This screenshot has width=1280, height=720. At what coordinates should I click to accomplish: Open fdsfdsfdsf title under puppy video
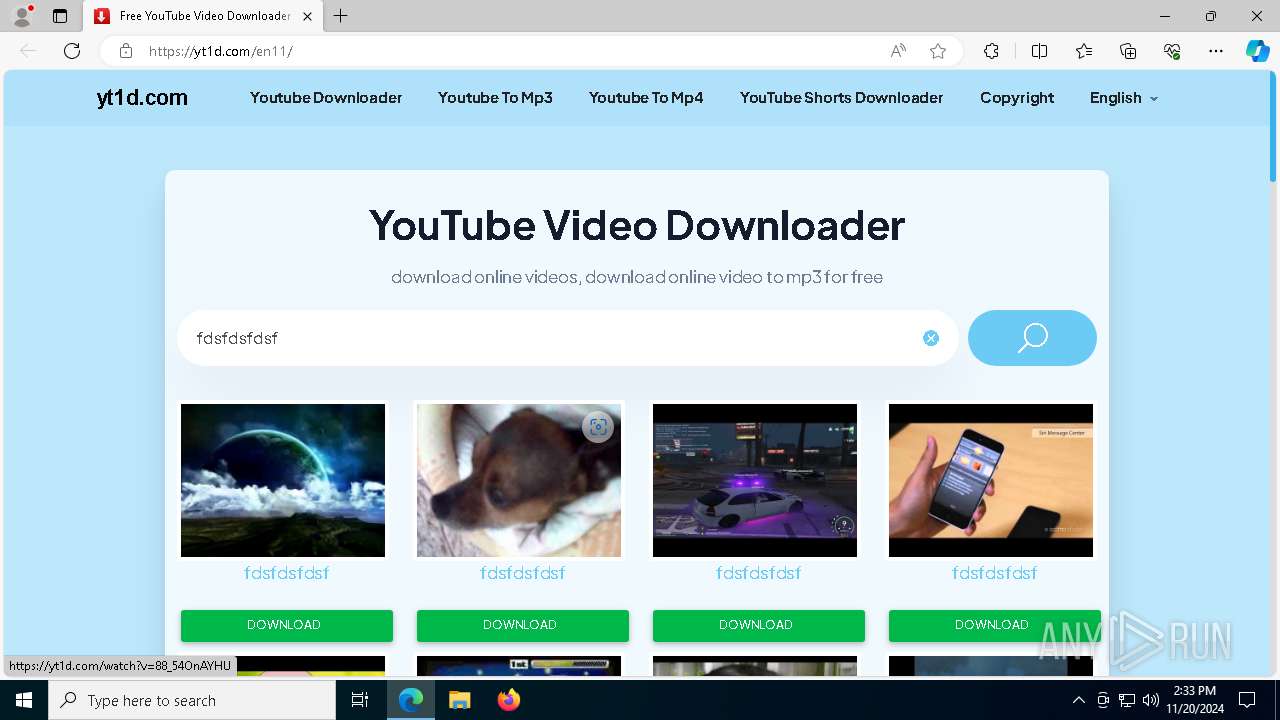coord(522,573)
